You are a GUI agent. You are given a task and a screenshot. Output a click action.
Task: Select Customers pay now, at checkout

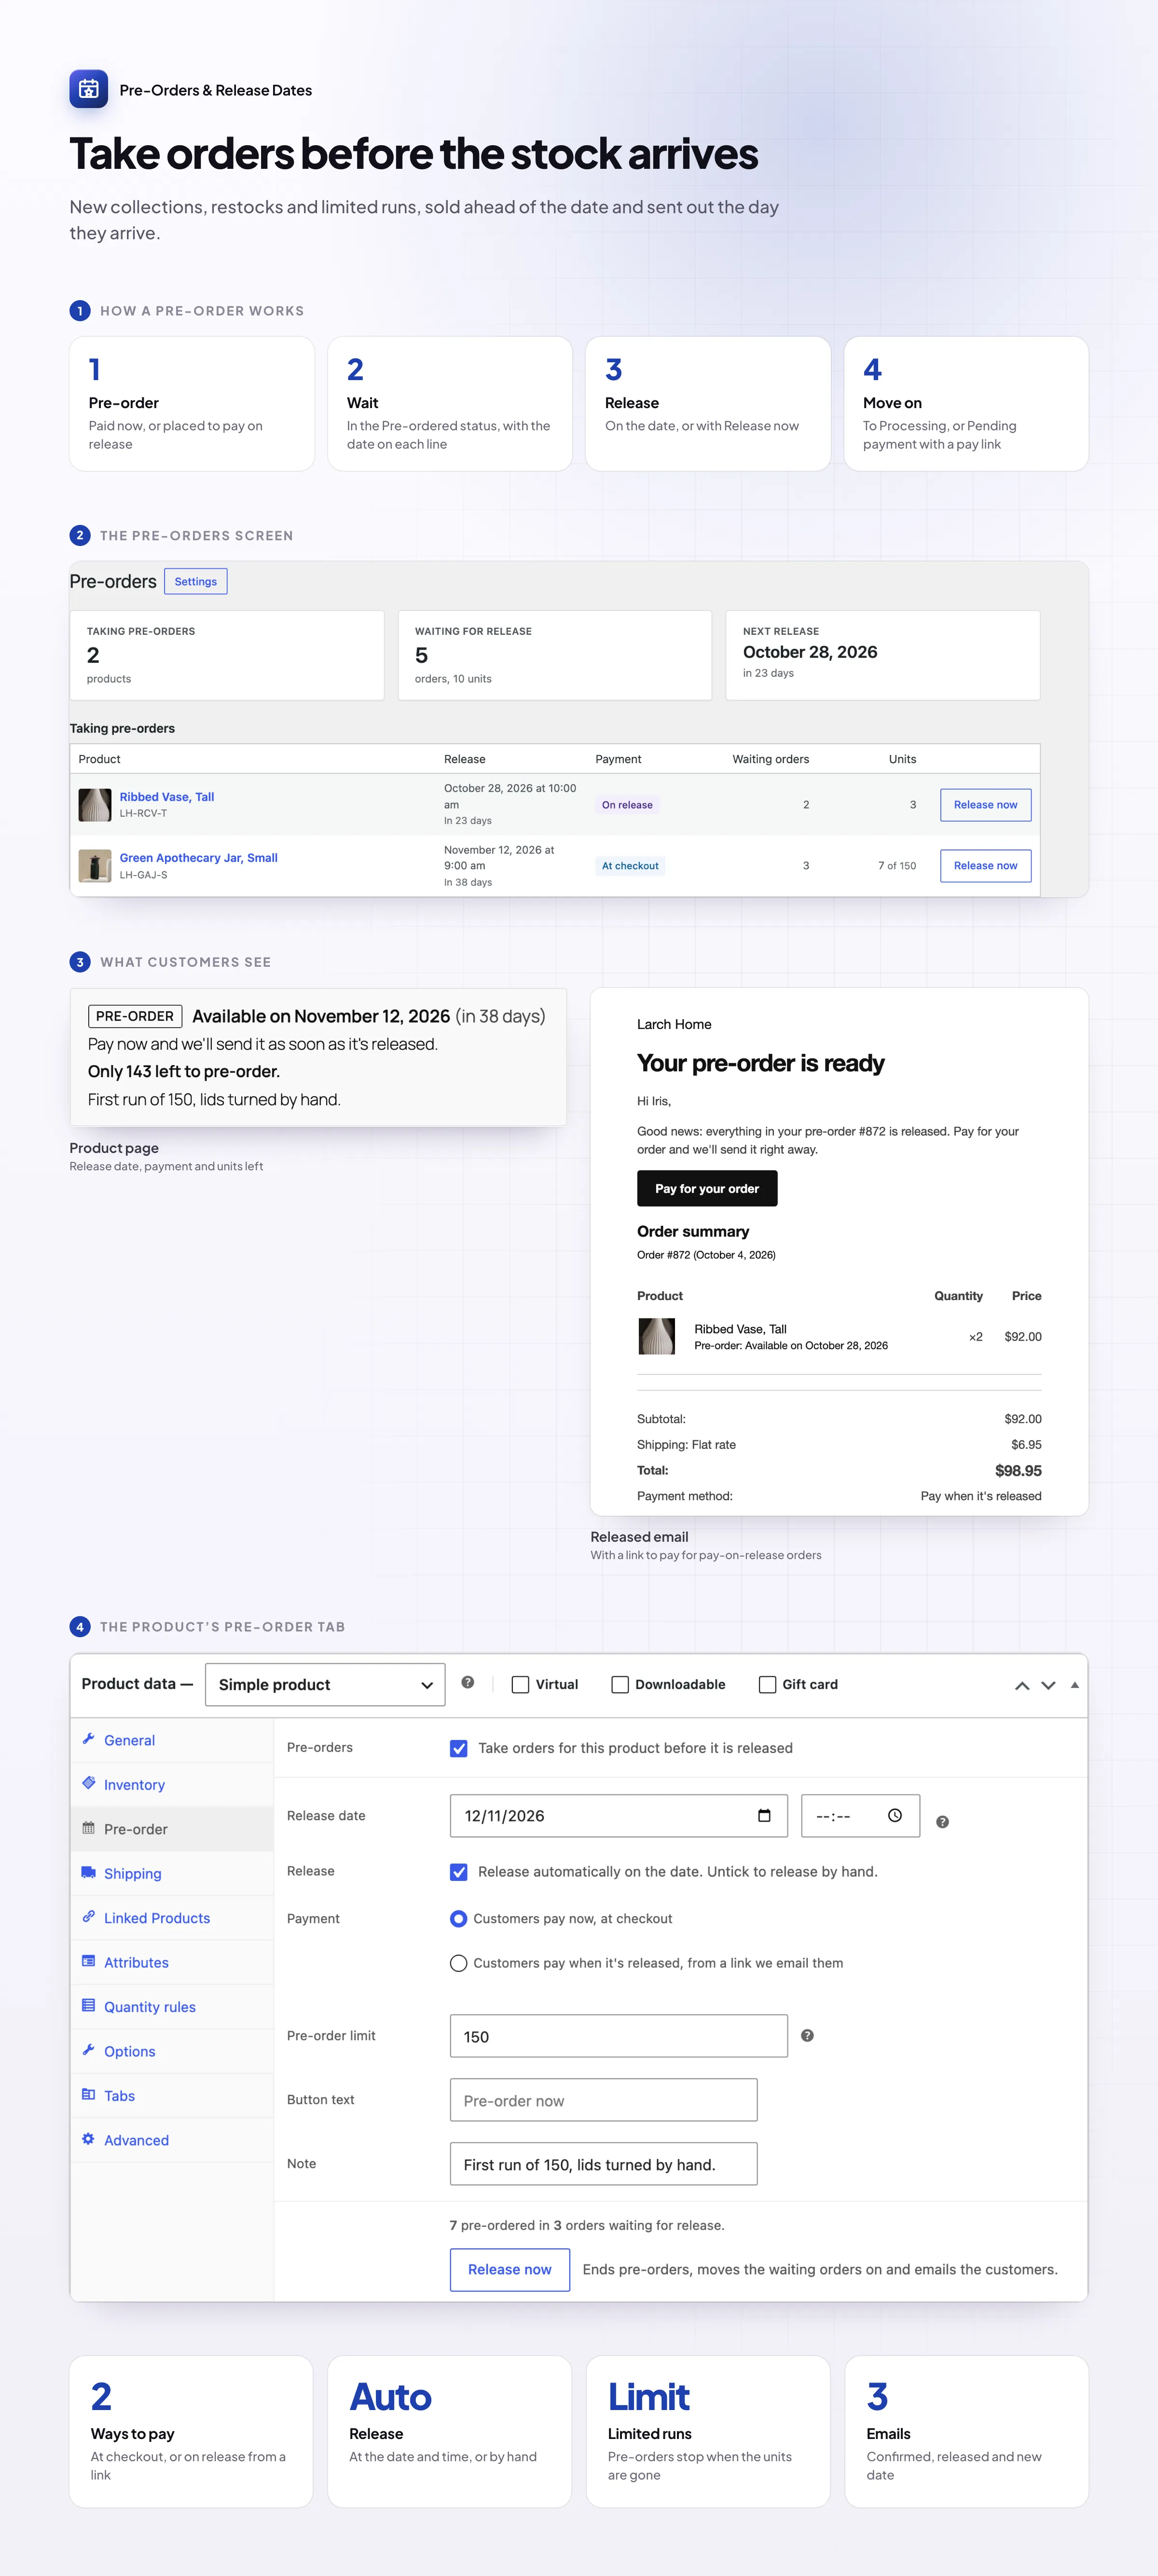pyautogui.click(x=458, y=1918)
